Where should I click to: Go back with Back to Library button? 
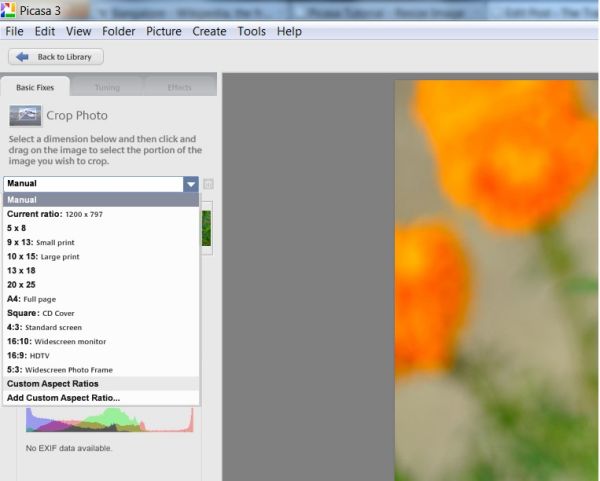point(56,57)
